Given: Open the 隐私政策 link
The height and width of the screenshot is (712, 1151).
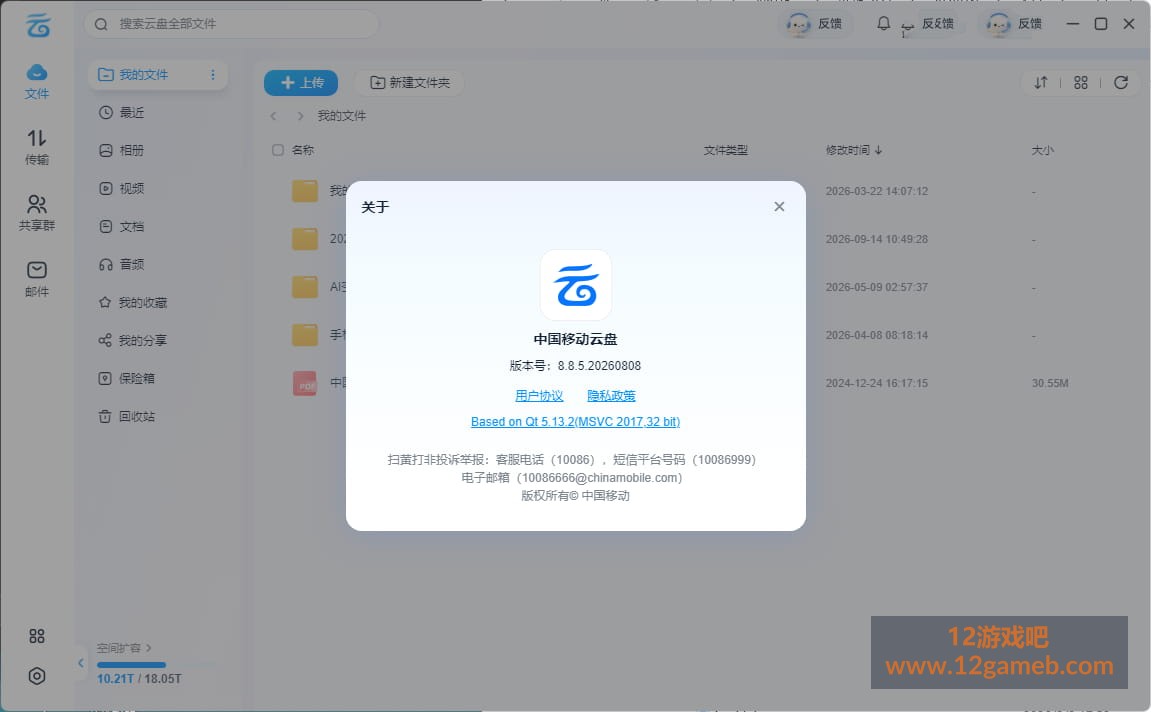Looking at the screenshot, I should (x=611, y=396).
